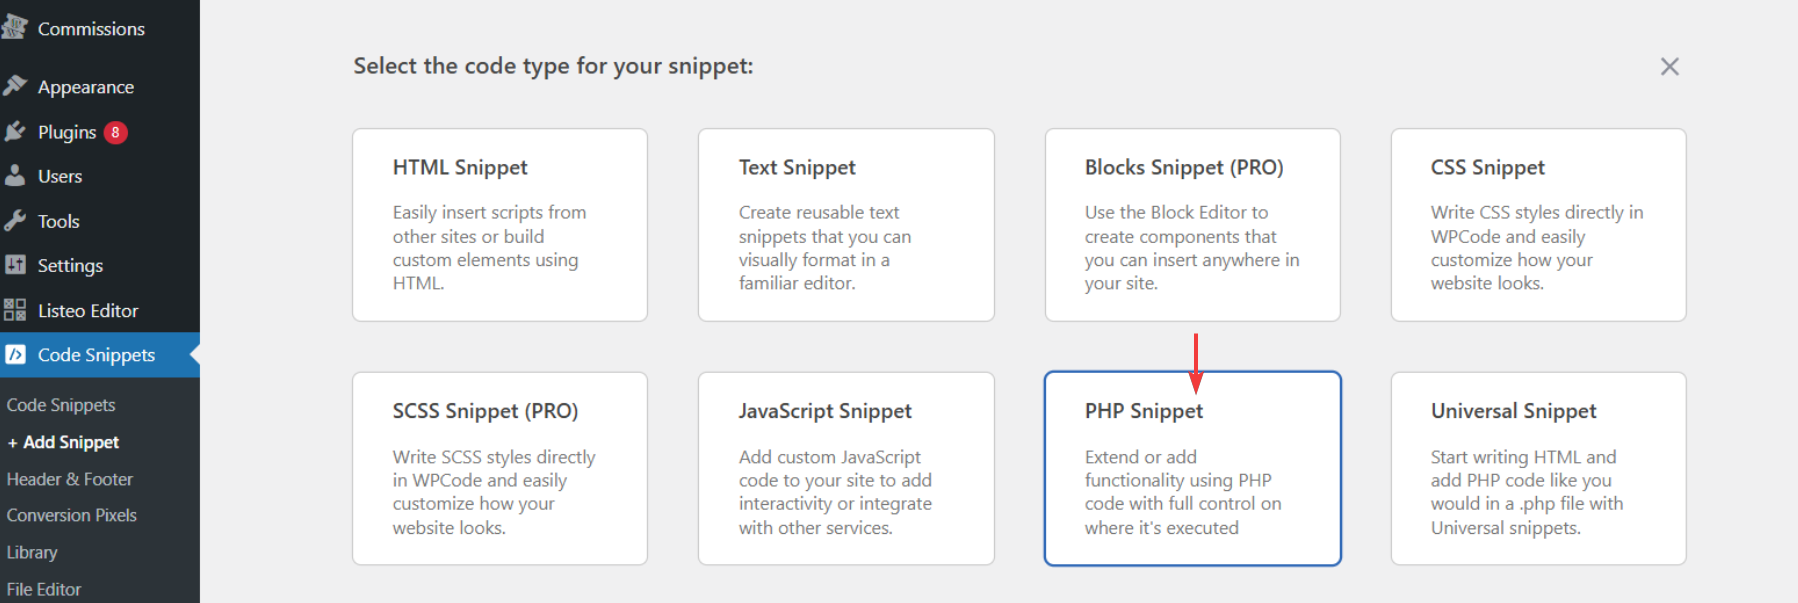Click the Users person icon

click(x=15, y=176)
